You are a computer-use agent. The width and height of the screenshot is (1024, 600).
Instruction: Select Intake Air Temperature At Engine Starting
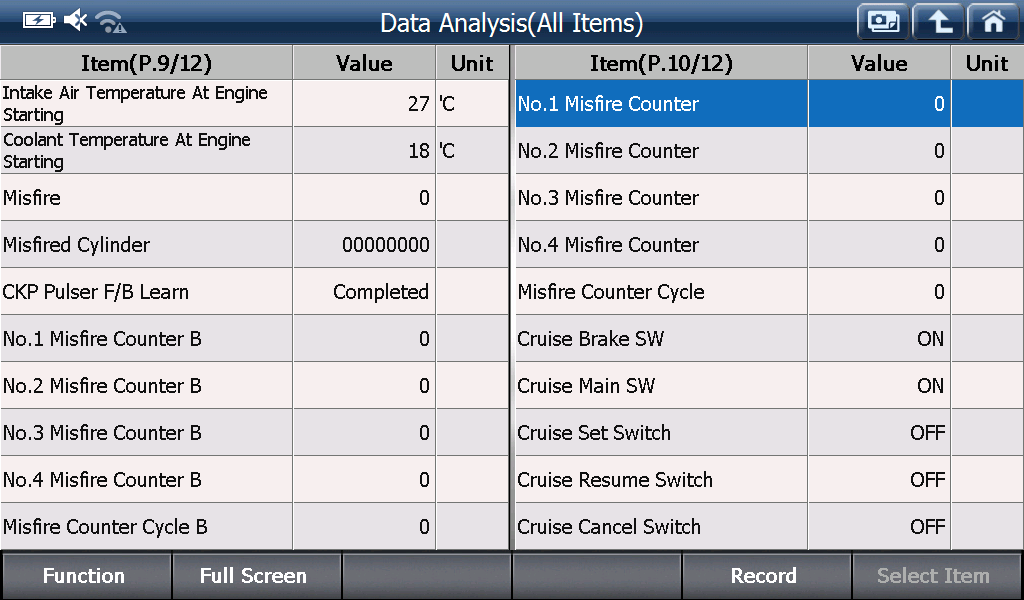[255, 103]
